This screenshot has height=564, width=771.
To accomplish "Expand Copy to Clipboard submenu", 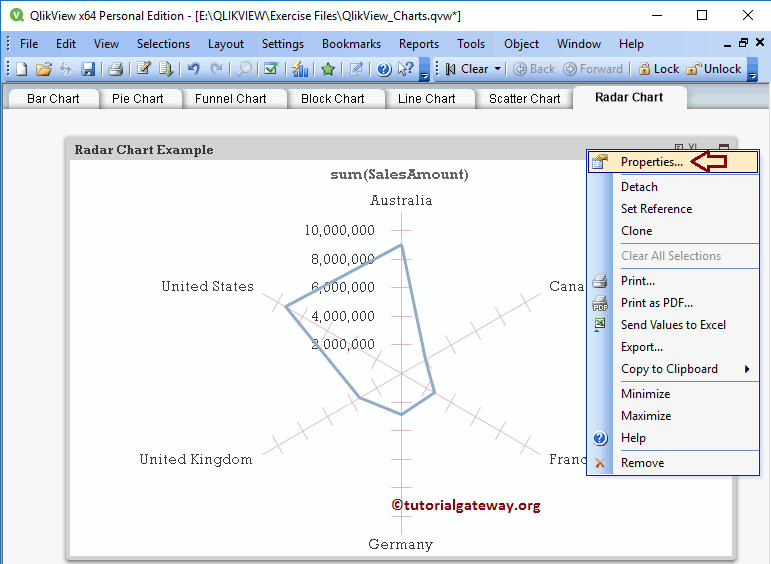I will click(673, 369).
